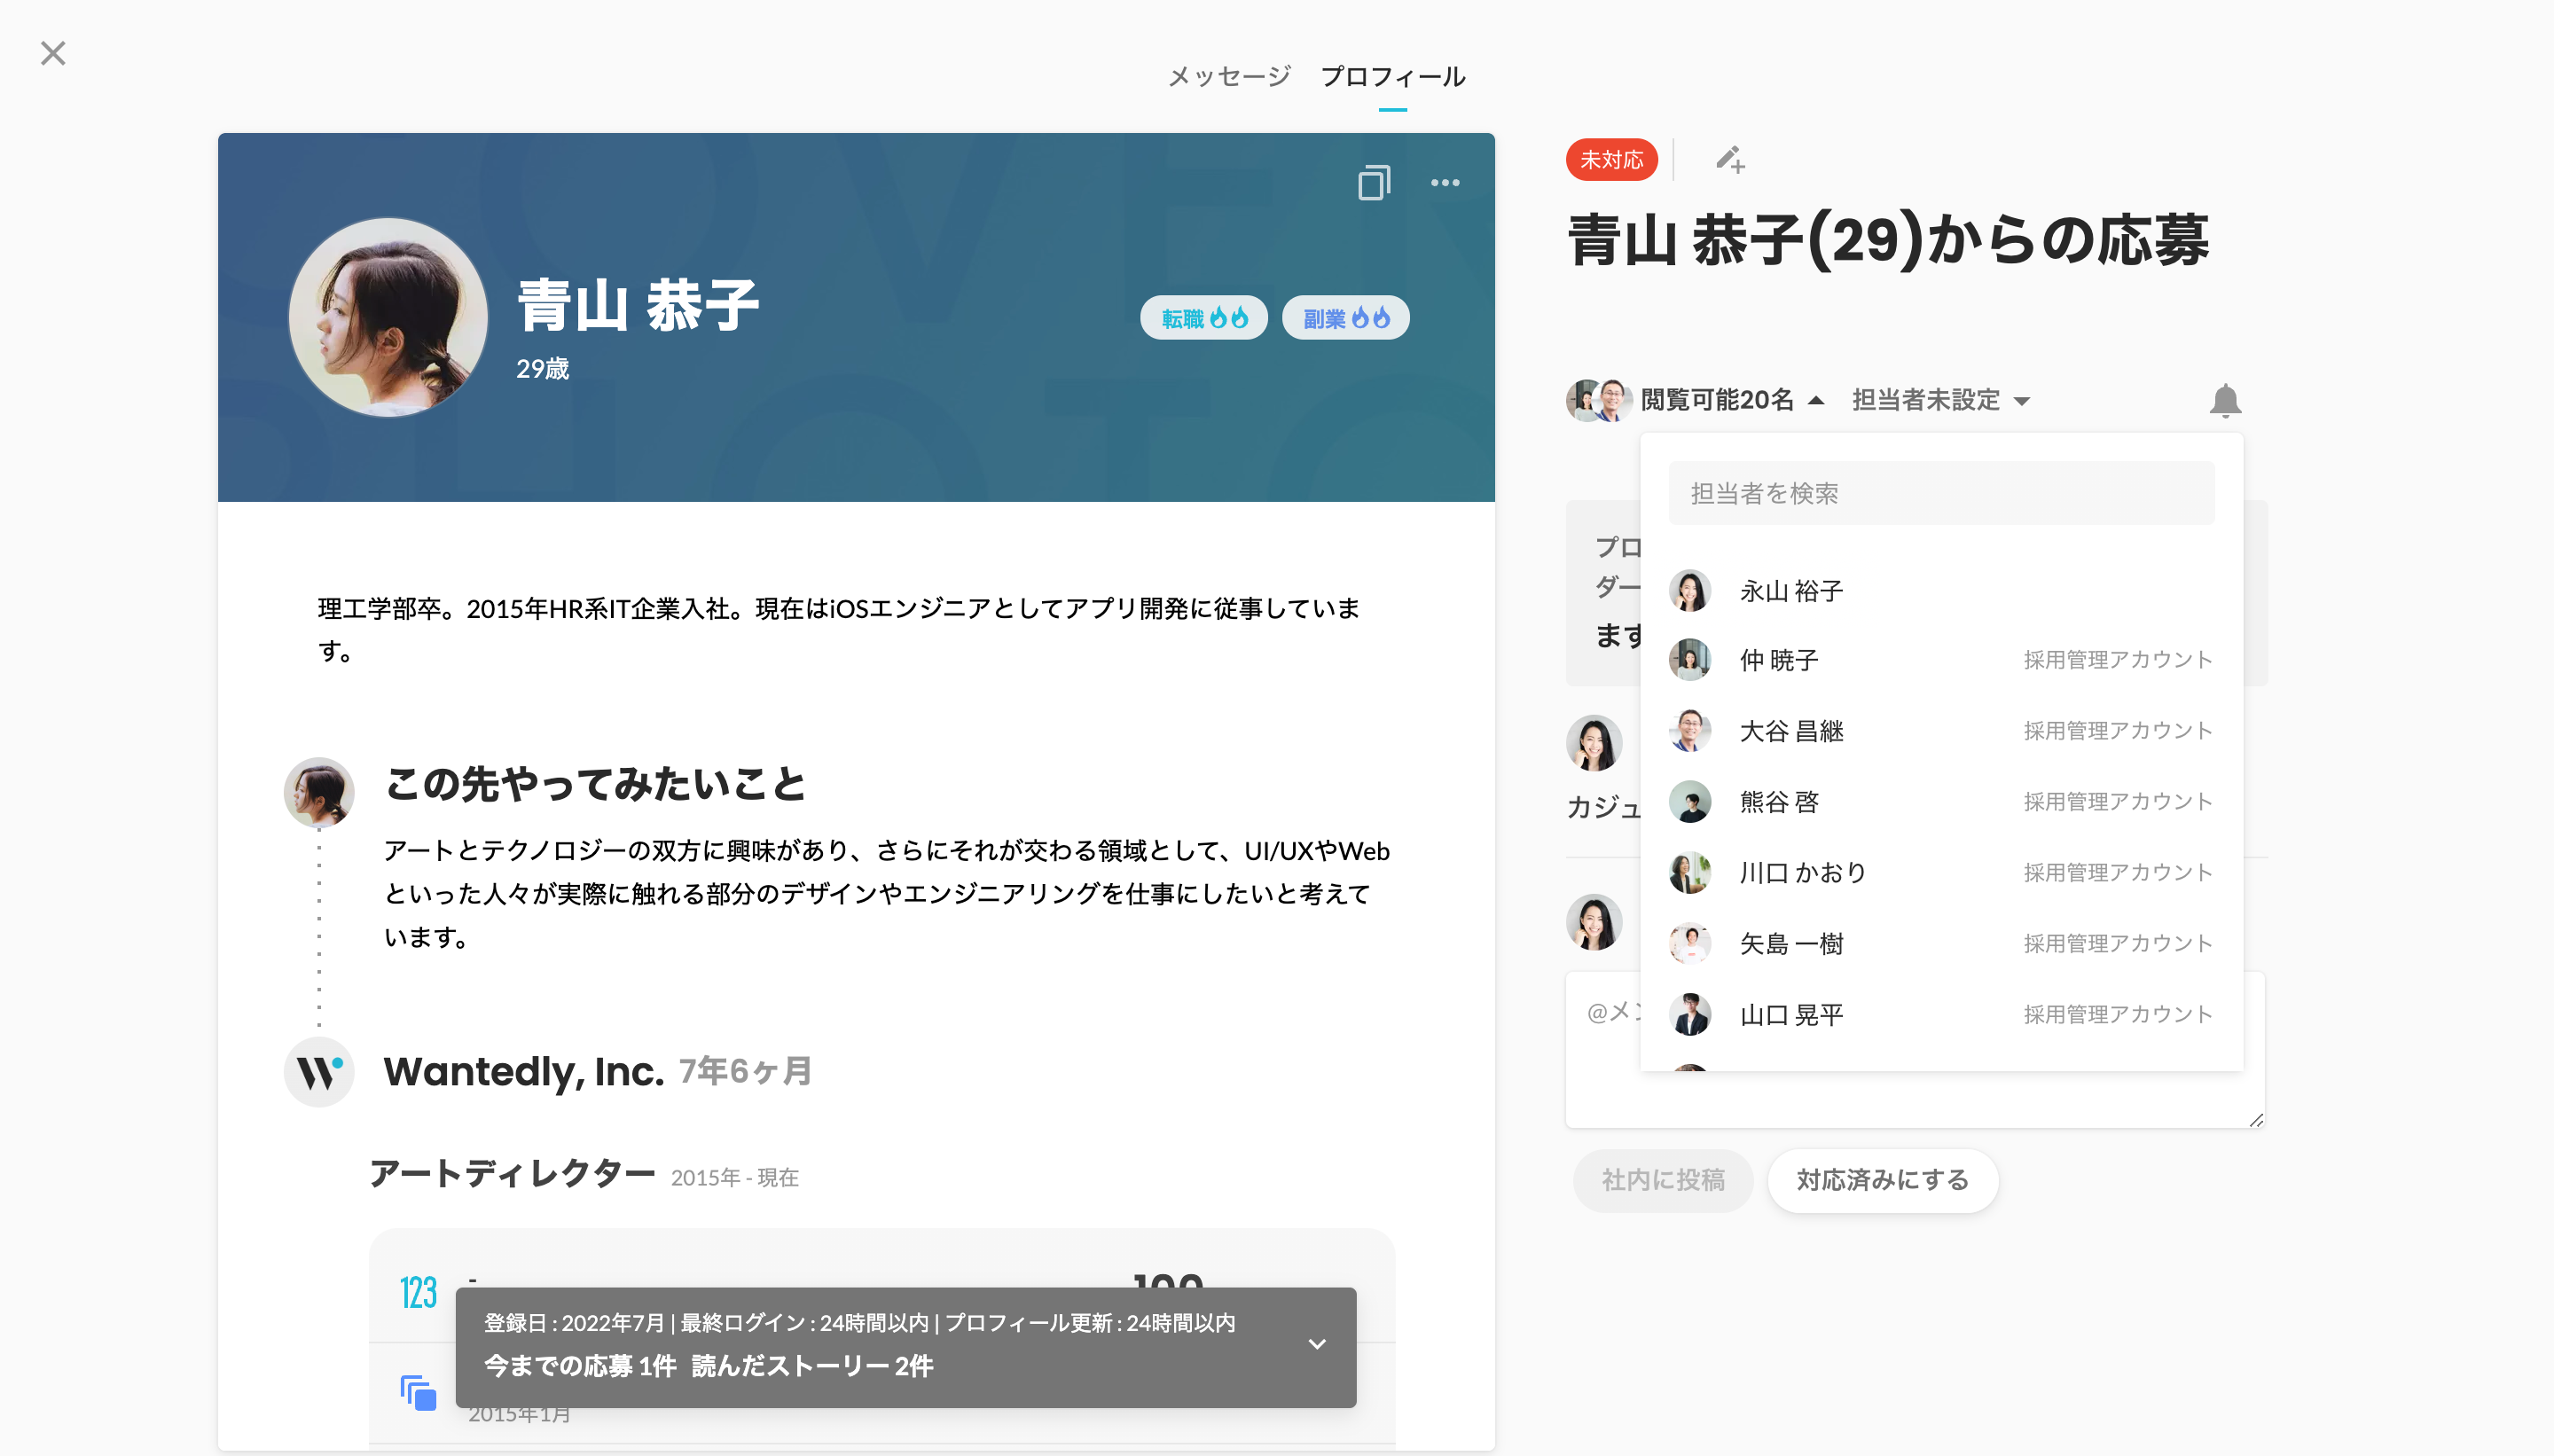Click the 対応済みにする button

(x=1883, y=1180)
